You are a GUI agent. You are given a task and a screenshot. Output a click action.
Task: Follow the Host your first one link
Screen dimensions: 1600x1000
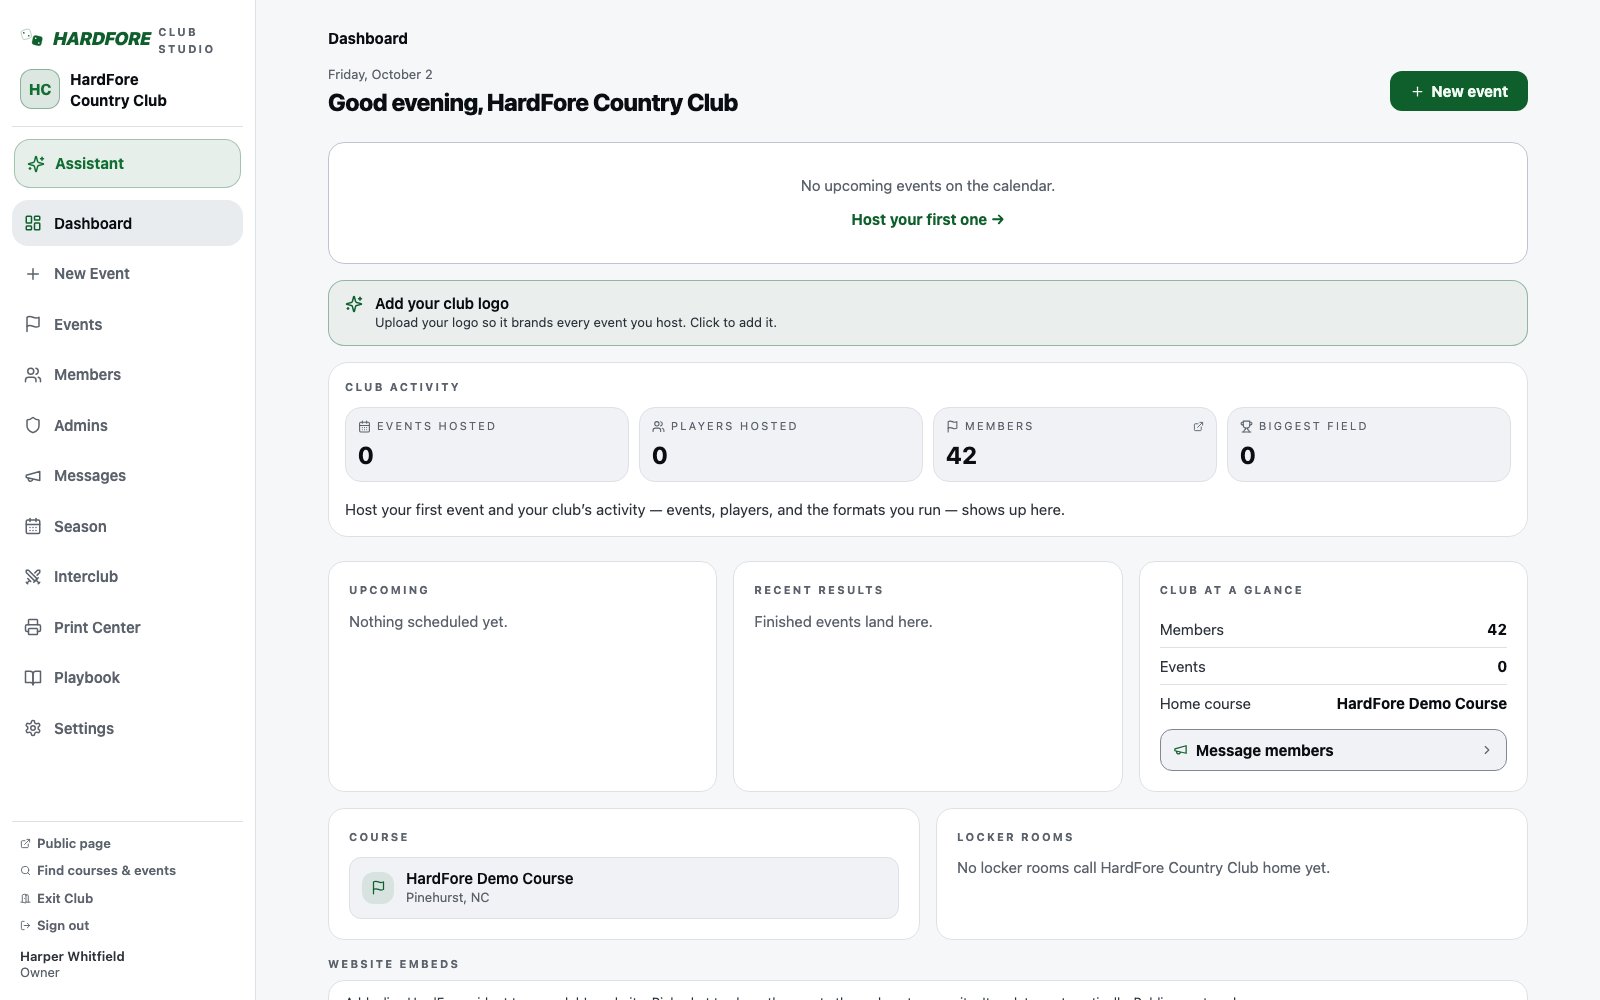pyautogui.click(x=927, y=220)
